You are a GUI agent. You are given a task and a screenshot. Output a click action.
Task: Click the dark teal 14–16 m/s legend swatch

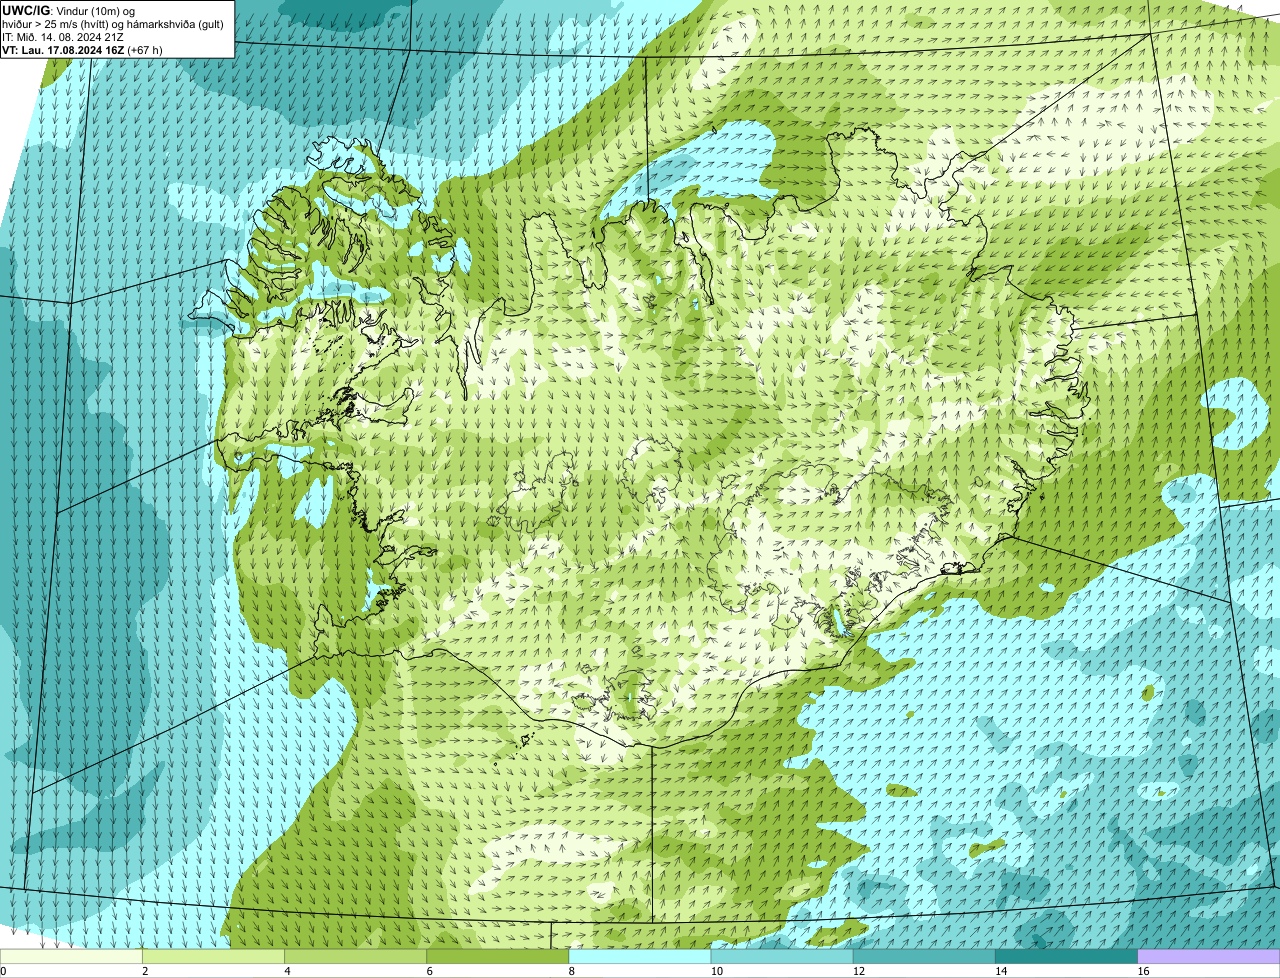coord(1066,956)
